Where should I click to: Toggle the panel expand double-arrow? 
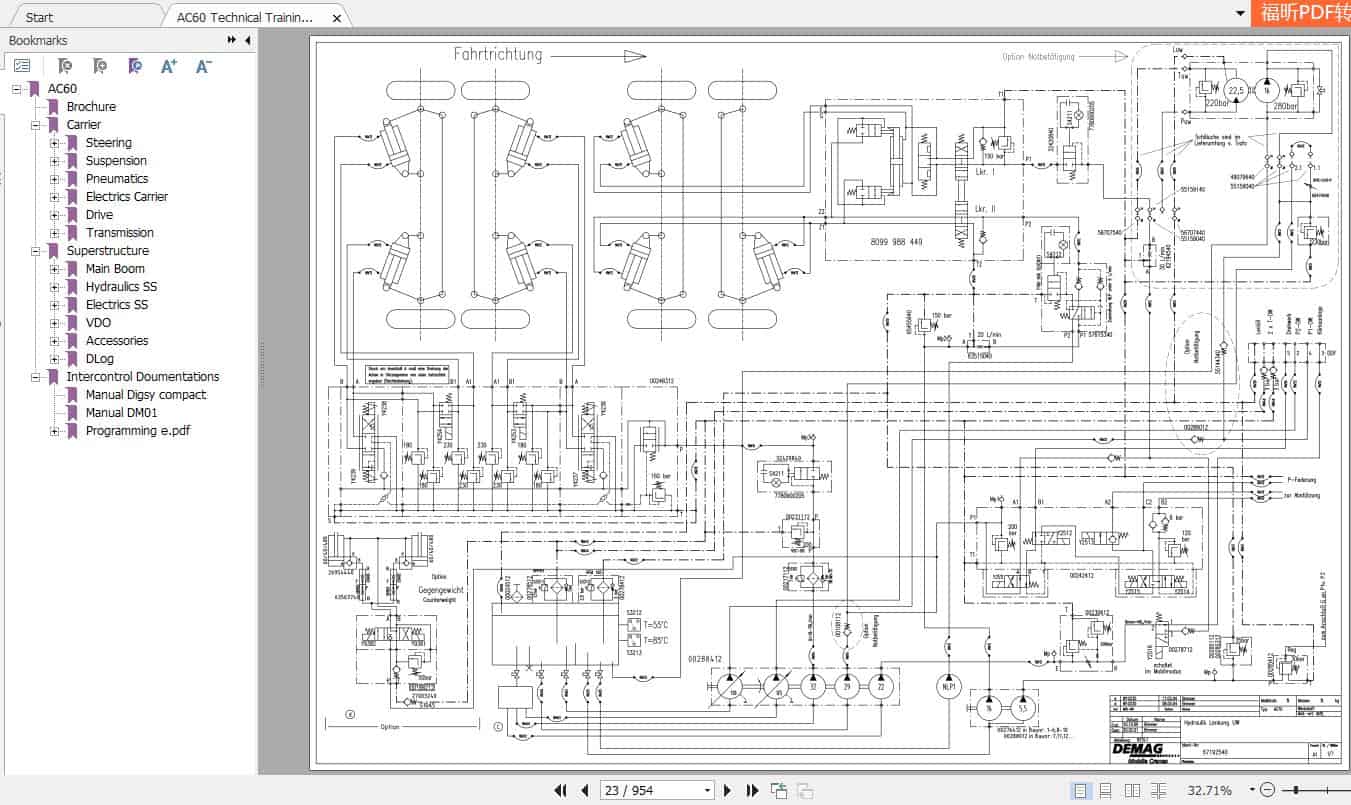[231, 40]
